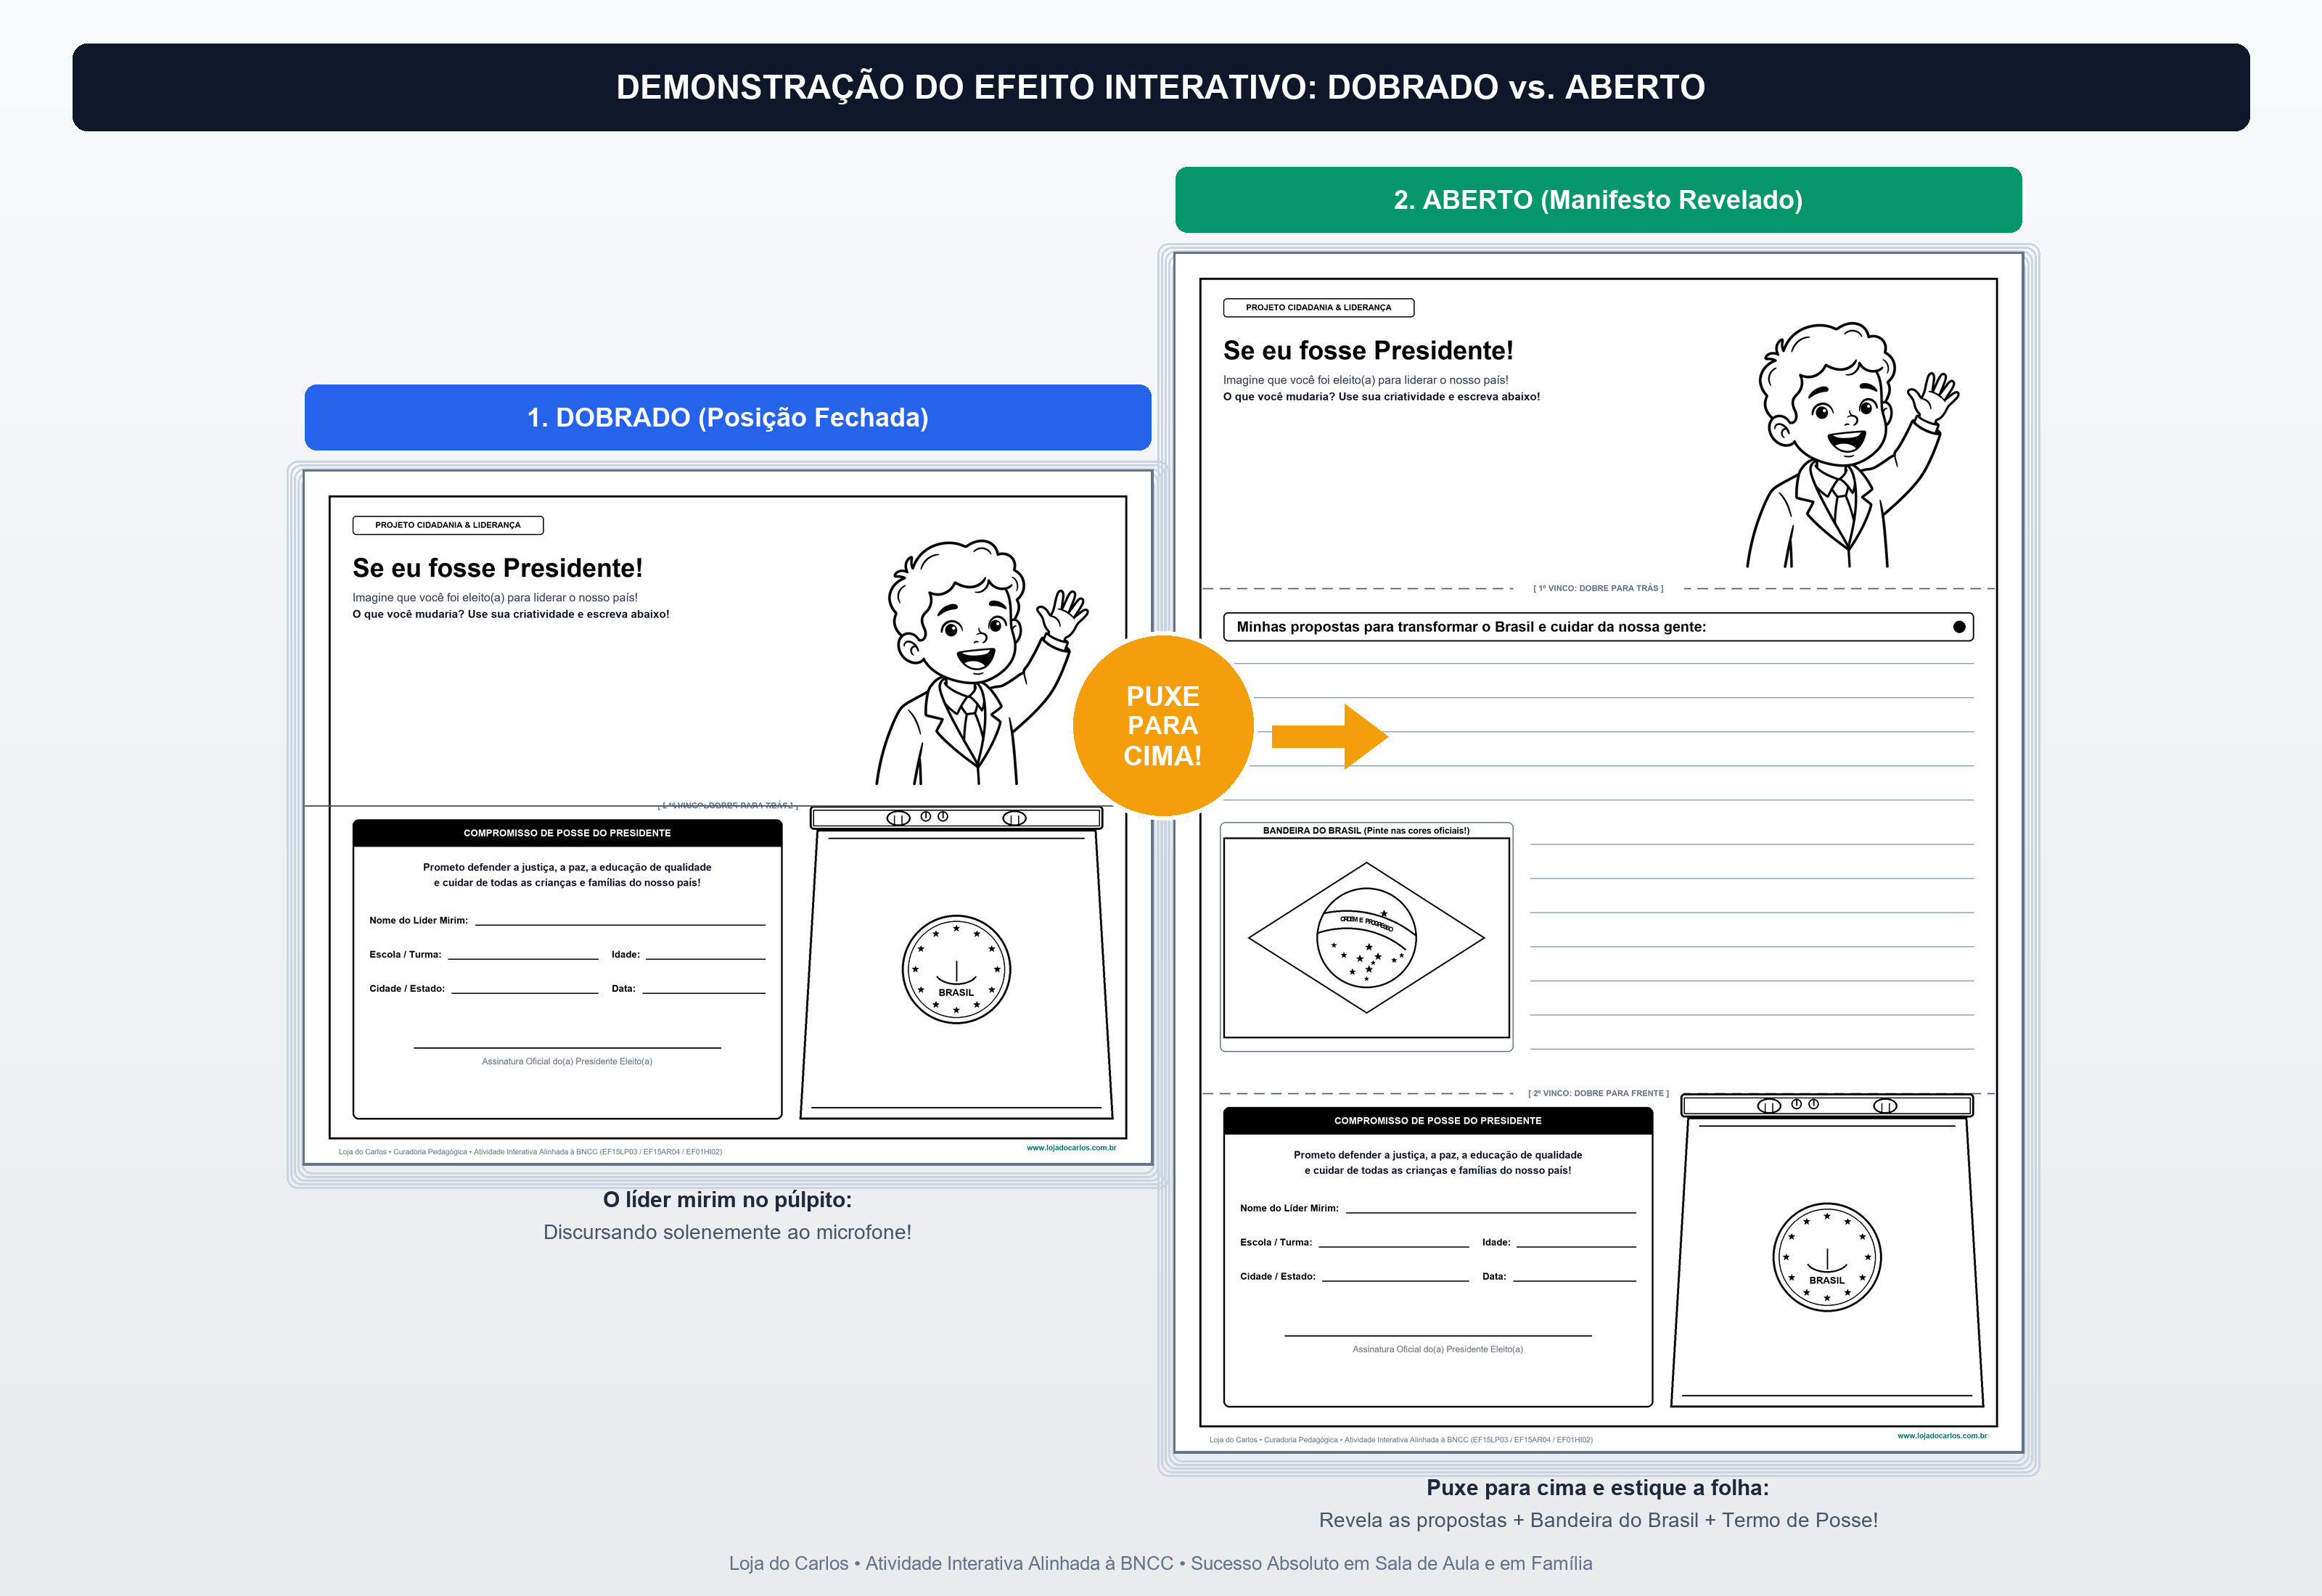Click '[ 2º VINCO: DOBRE PARA FRENTE ]' label
Screen dimensions: 2322x1596
click(x=1598, y=1094)
